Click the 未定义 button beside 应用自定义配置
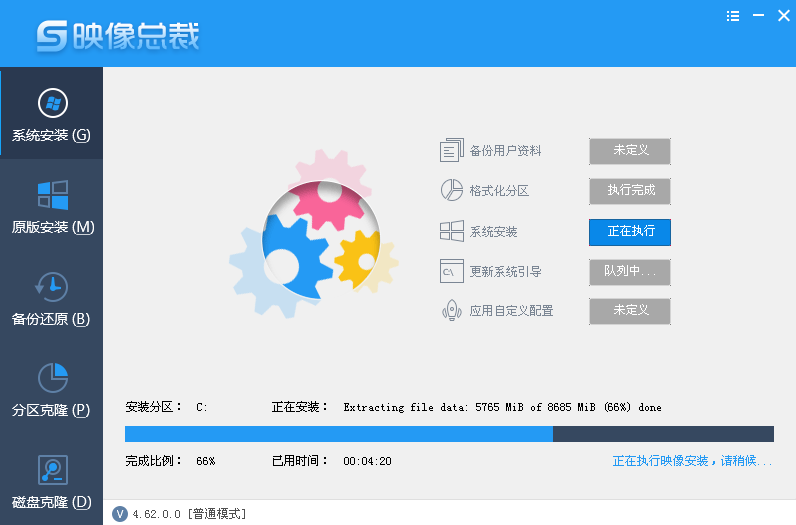This screenshot has height=525, width=796. click(x=630, y=311)
